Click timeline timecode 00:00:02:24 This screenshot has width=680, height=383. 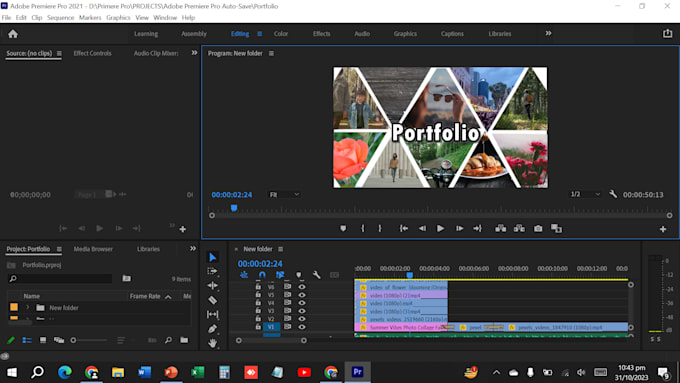(260, 263)
